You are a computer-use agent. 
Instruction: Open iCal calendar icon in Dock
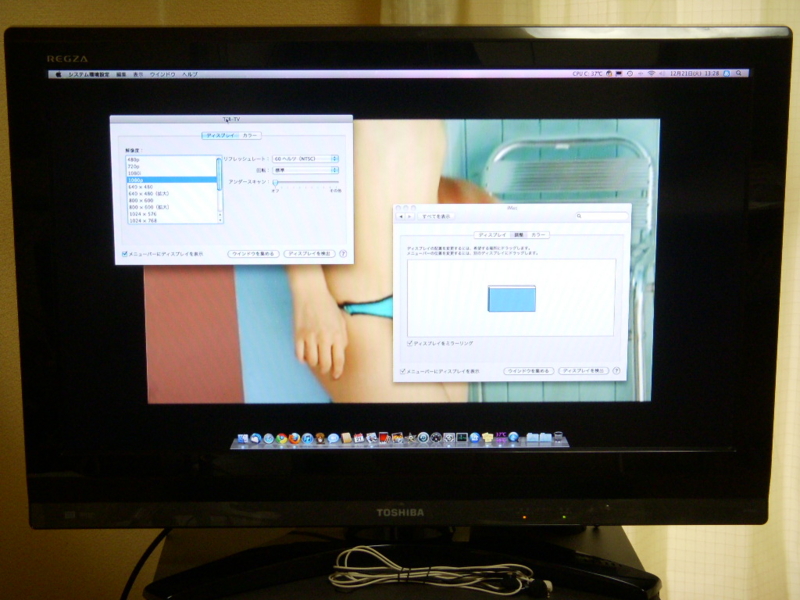click(359, 438)
